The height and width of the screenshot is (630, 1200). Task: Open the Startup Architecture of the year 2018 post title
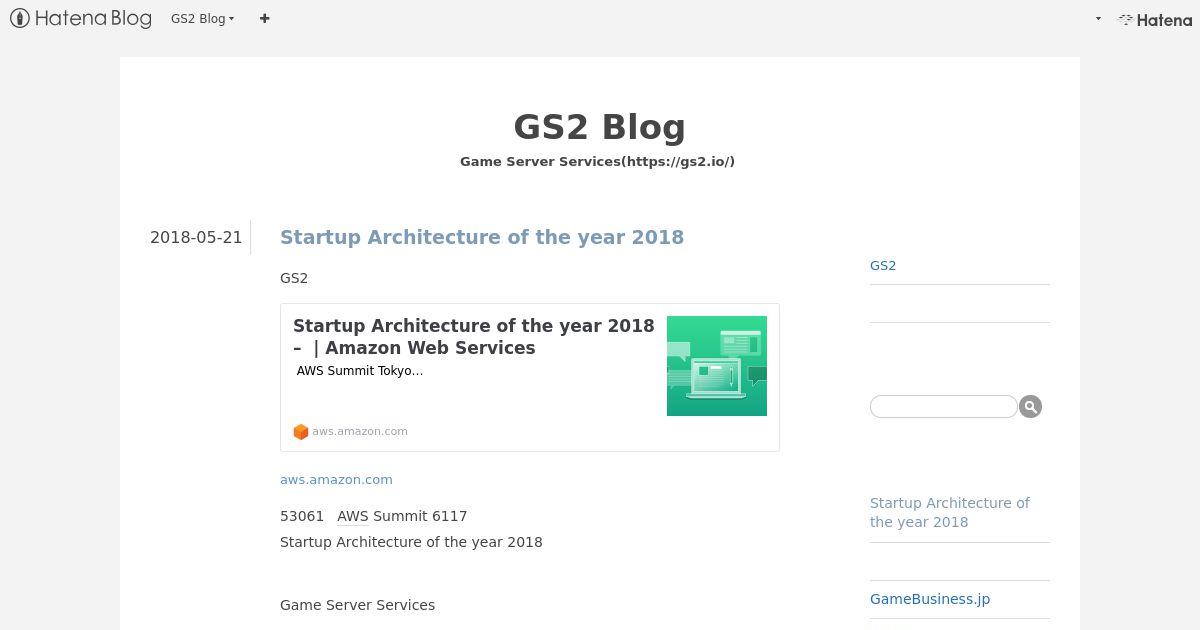tap(482, 237)
